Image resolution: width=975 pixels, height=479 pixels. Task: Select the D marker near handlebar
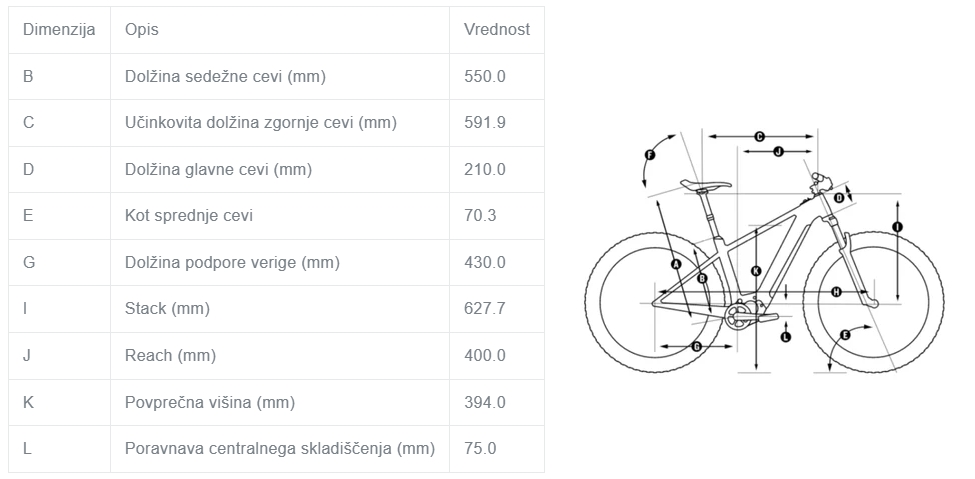tap(838, 198)
